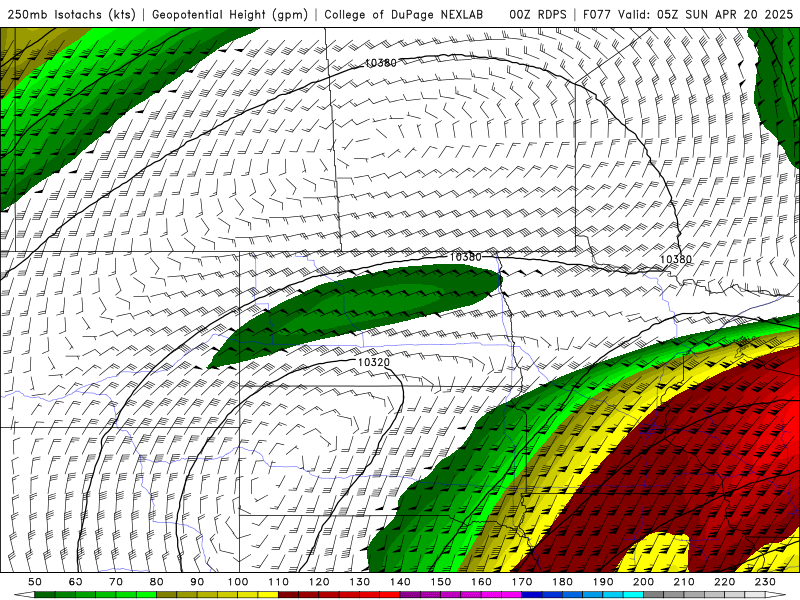Select the color scale value 160
This screenshot has height=600, width=800.
pyautogui.click(x=481, y=582)
